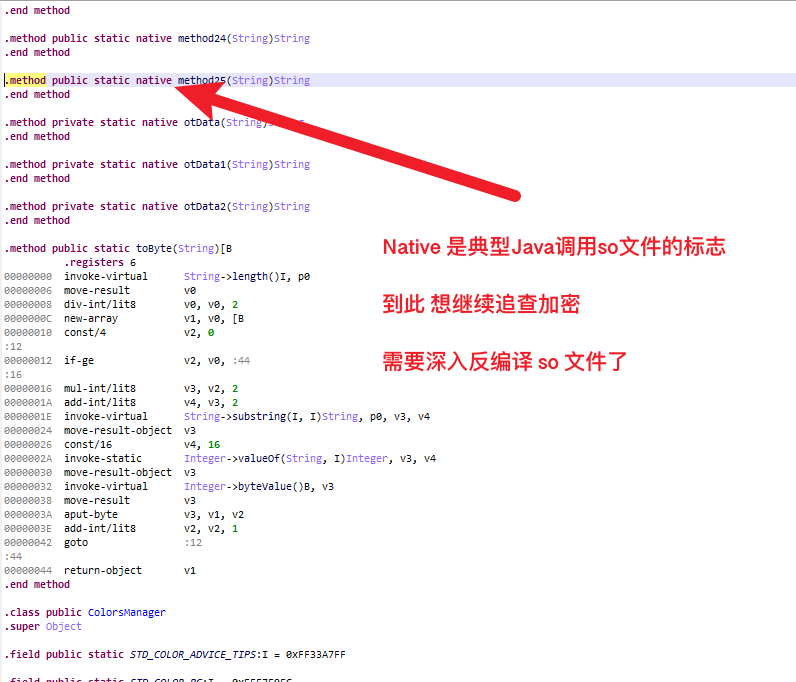Click the method25 name in highlighted line
This screenshot has height=682, width=796.
(x=202, y=80)
